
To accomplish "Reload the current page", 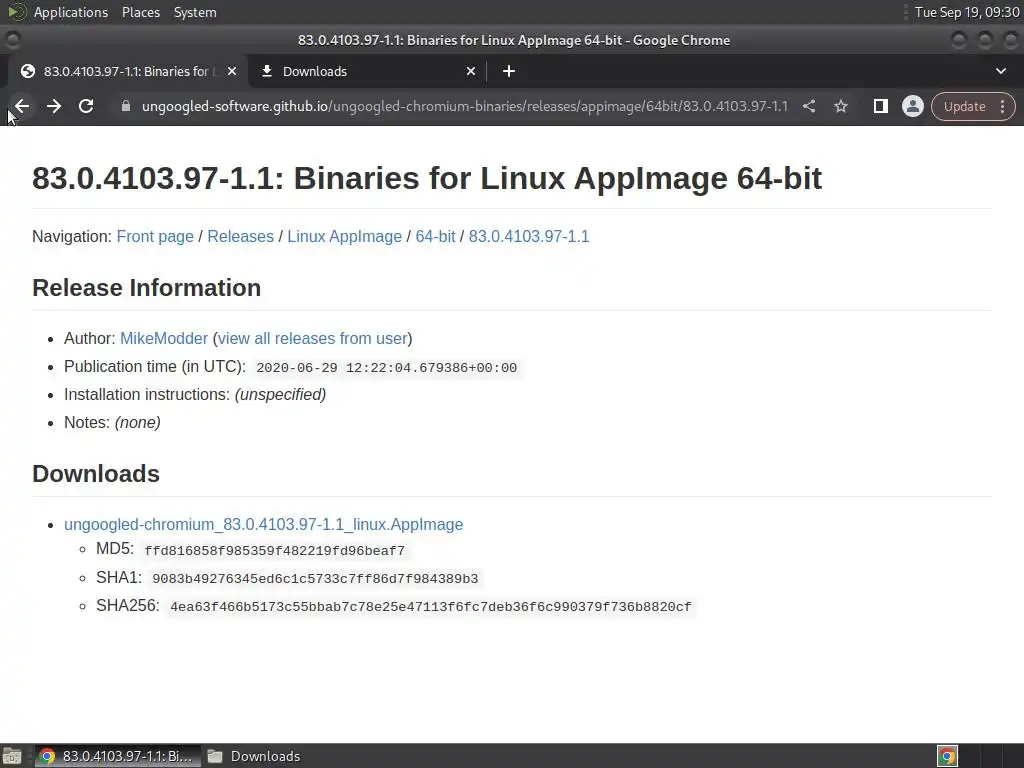I will [x=86, y=106].
